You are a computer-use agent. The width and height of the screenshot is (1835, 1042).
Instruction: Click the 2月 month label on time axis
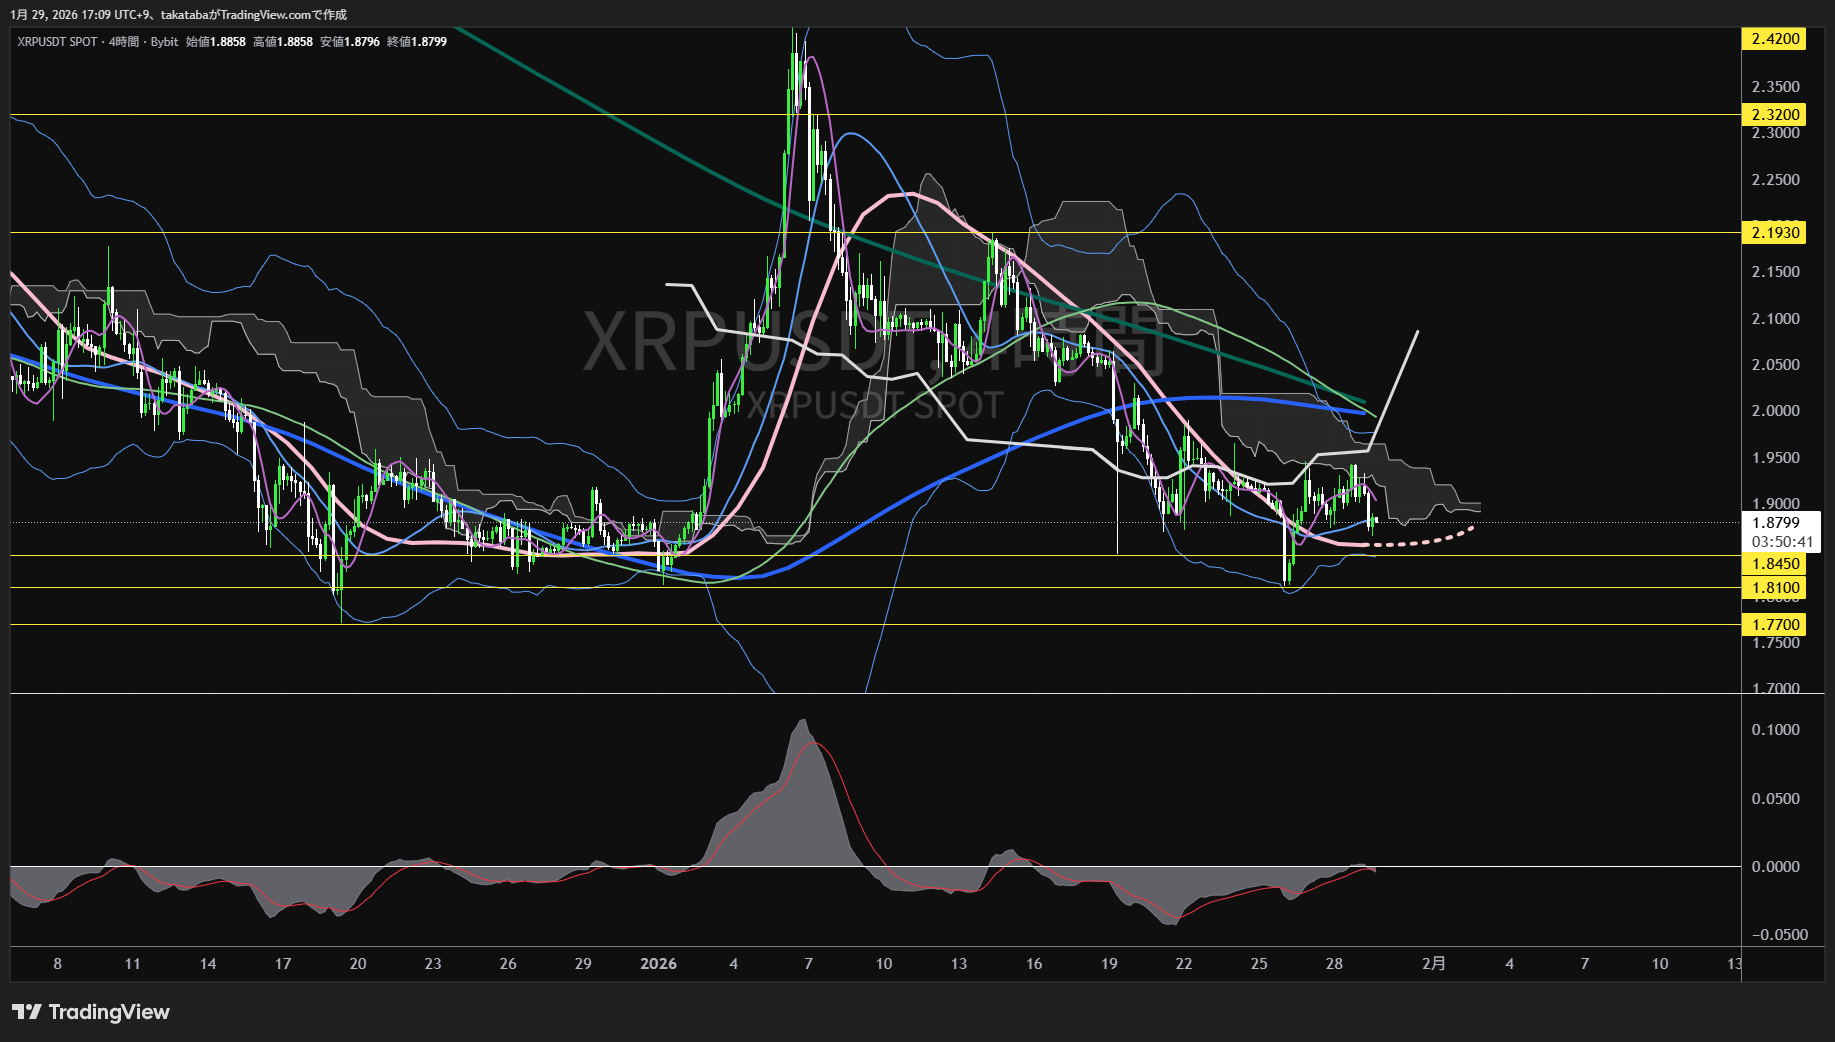1434,964
